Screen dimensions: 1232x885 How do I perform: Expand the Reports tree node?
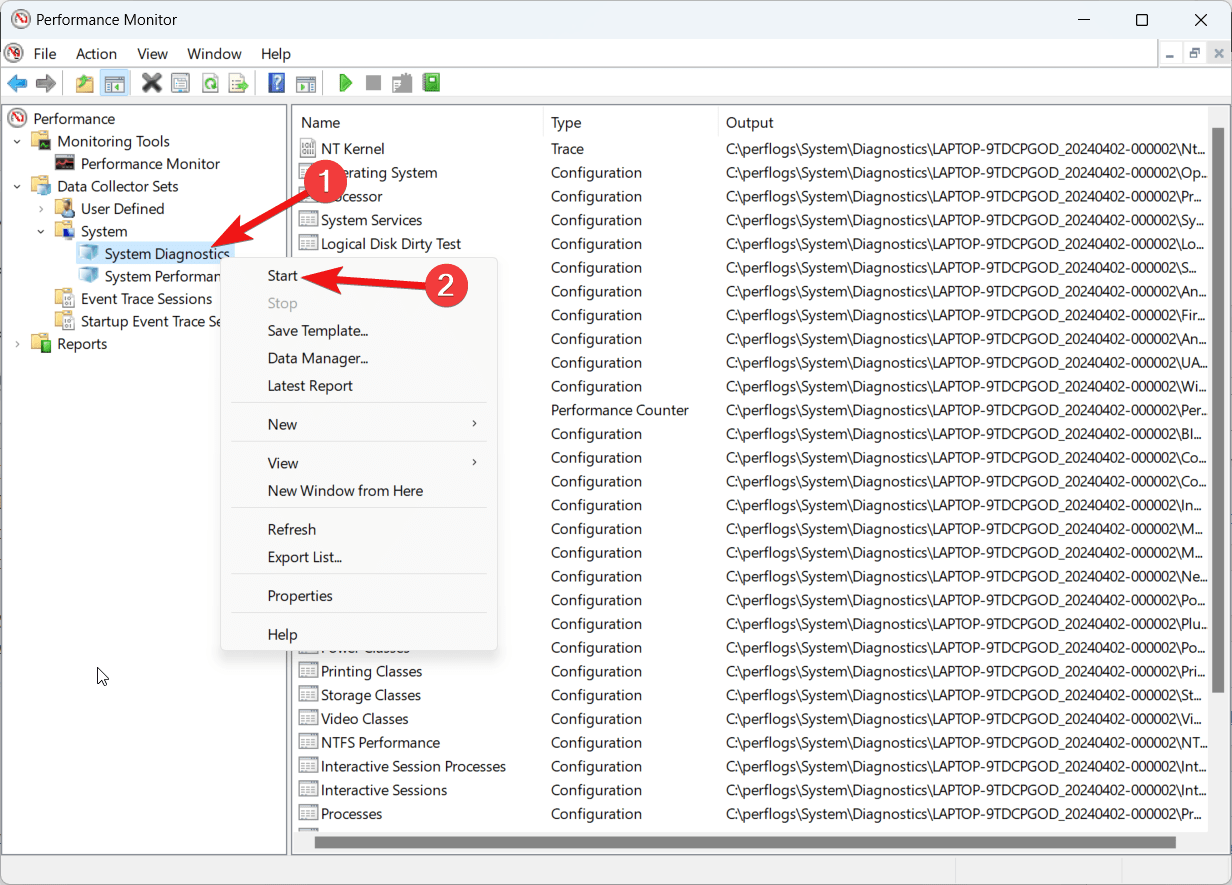pyautogui.click(x=17, y=344)
